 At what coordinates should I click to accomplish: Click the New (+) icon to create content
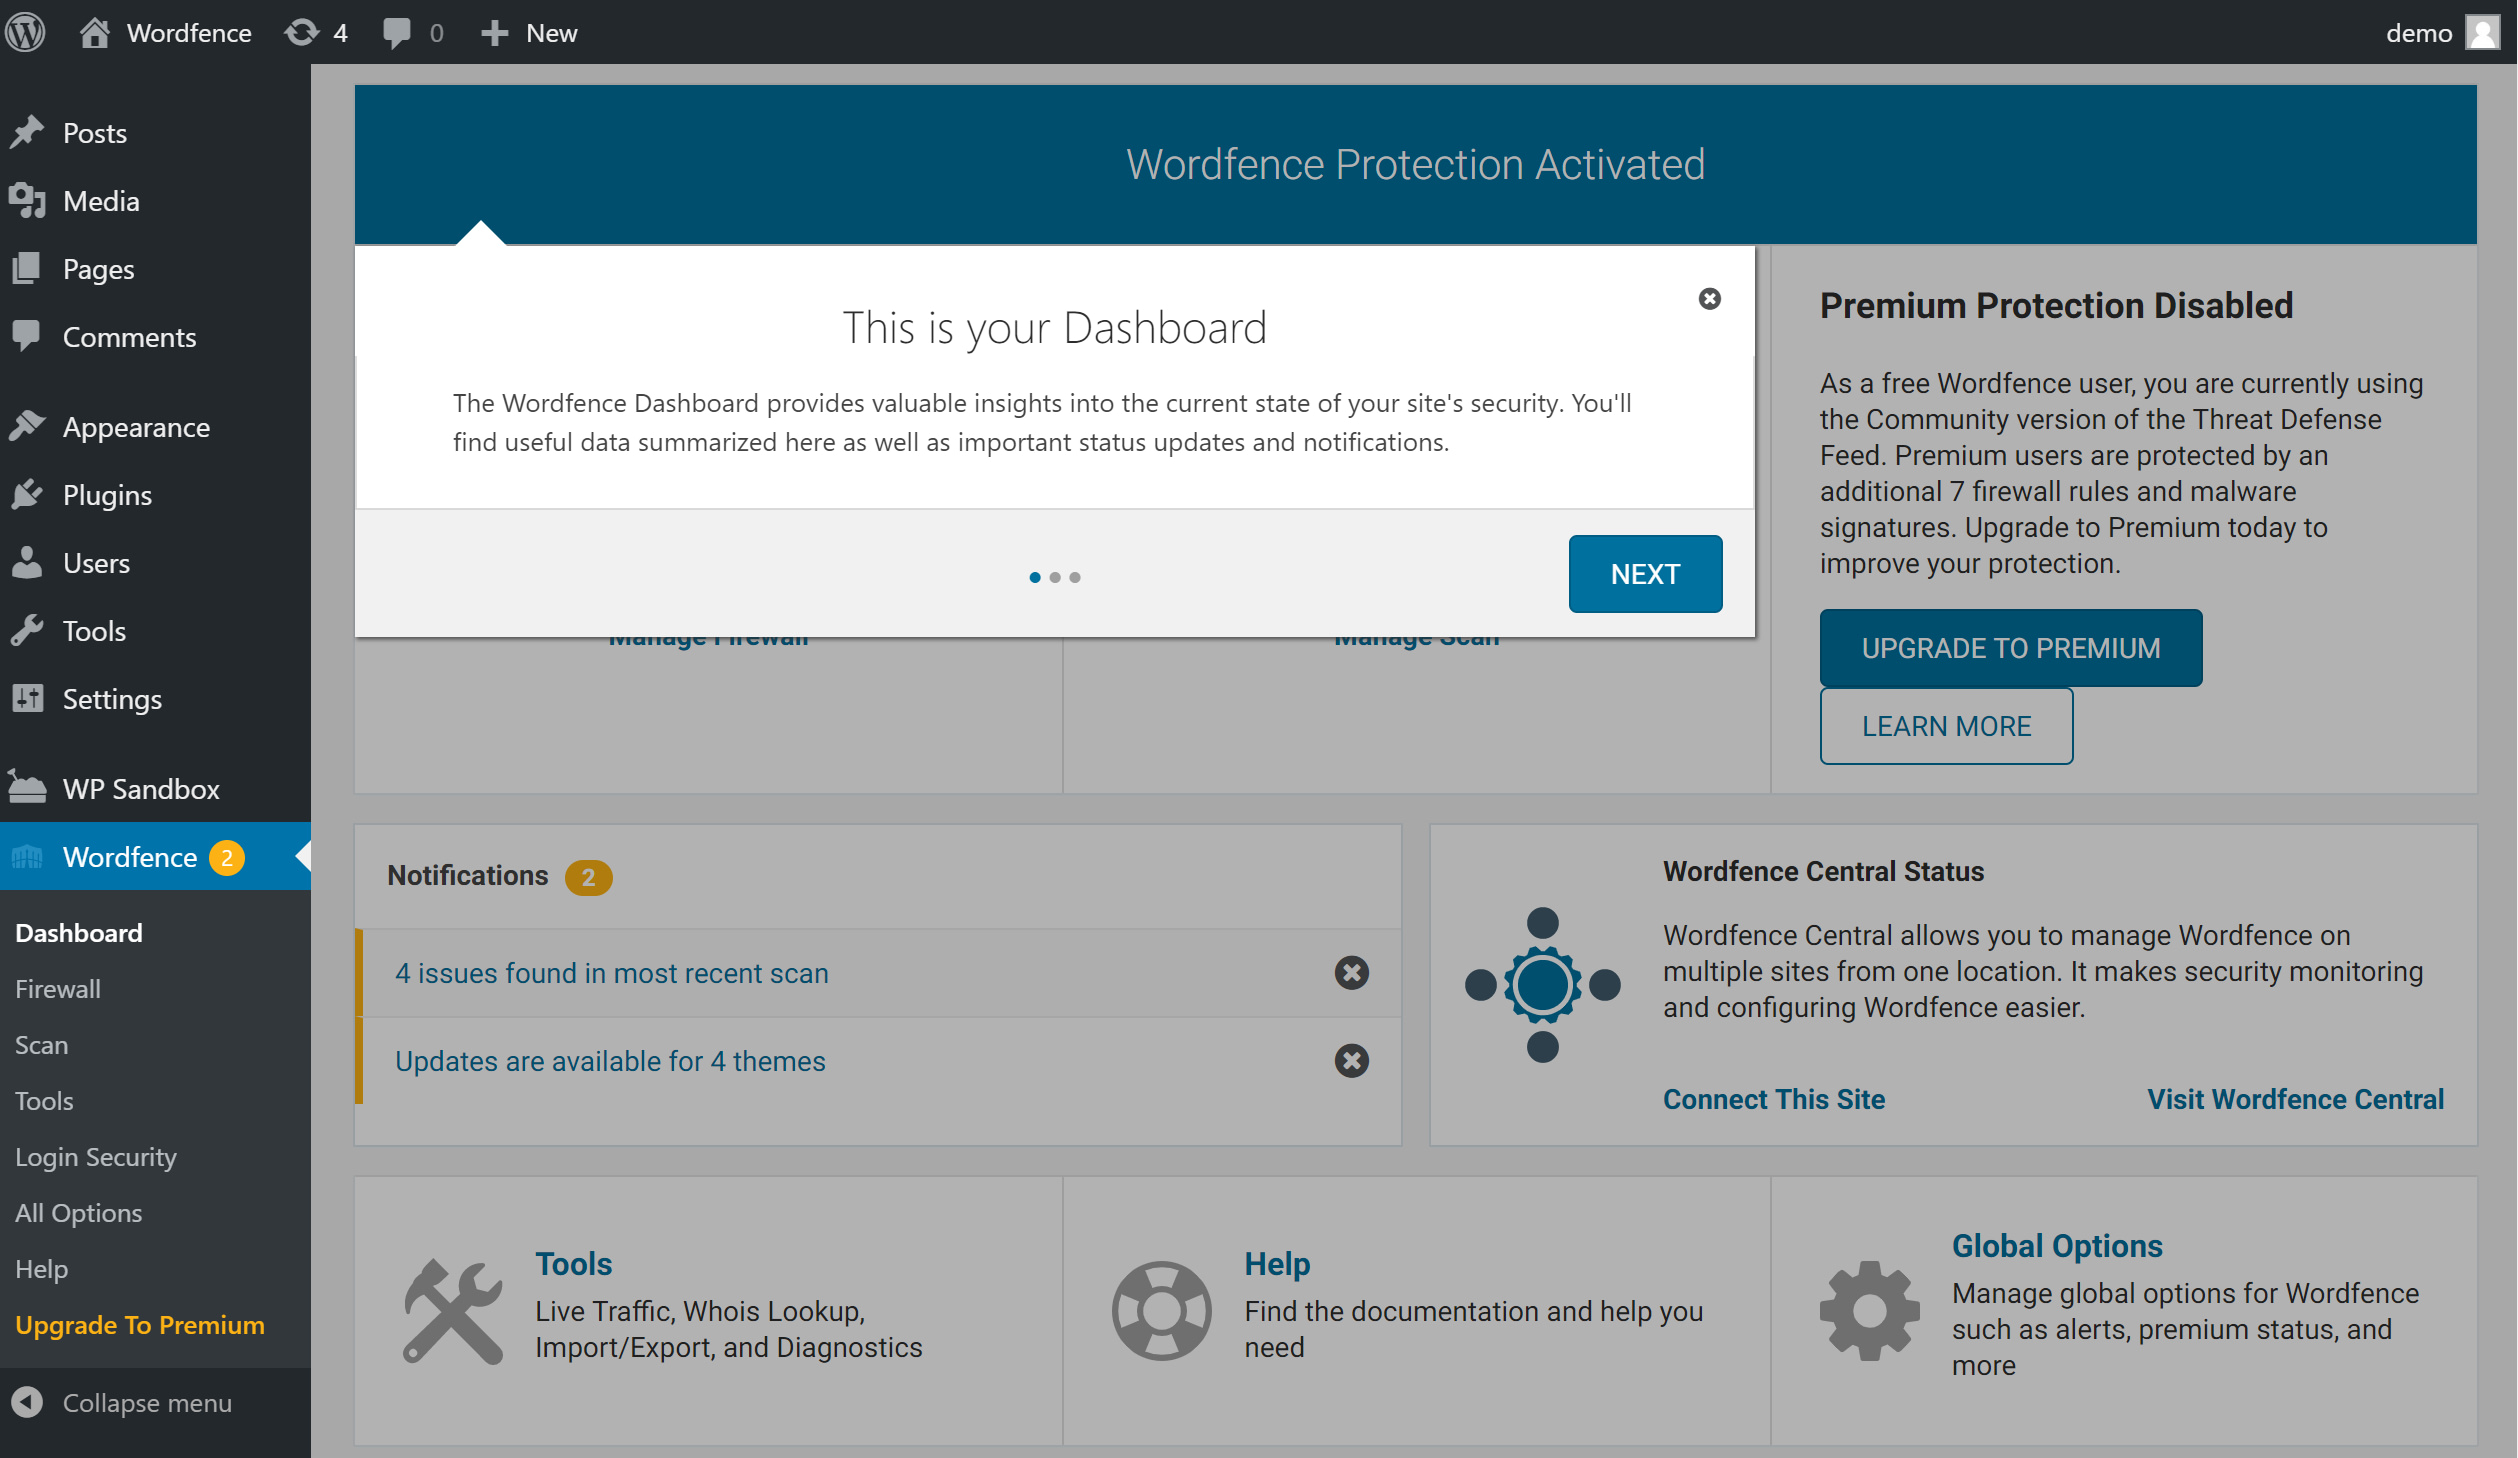[494, 32]
